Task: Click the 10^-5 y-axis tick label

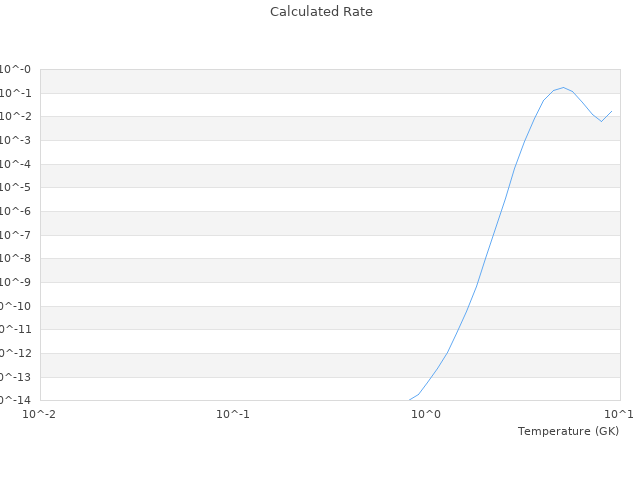Action: (16, 187)
